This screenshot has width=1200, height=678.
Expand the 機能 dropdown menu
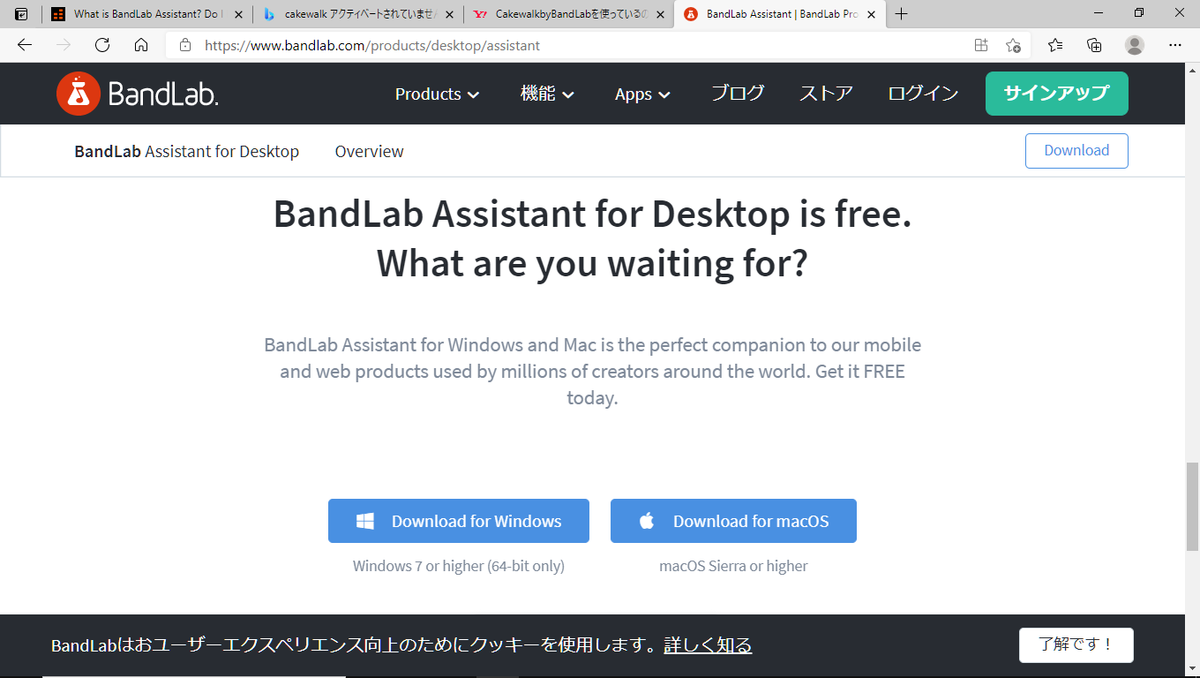[x=548, y=94]
